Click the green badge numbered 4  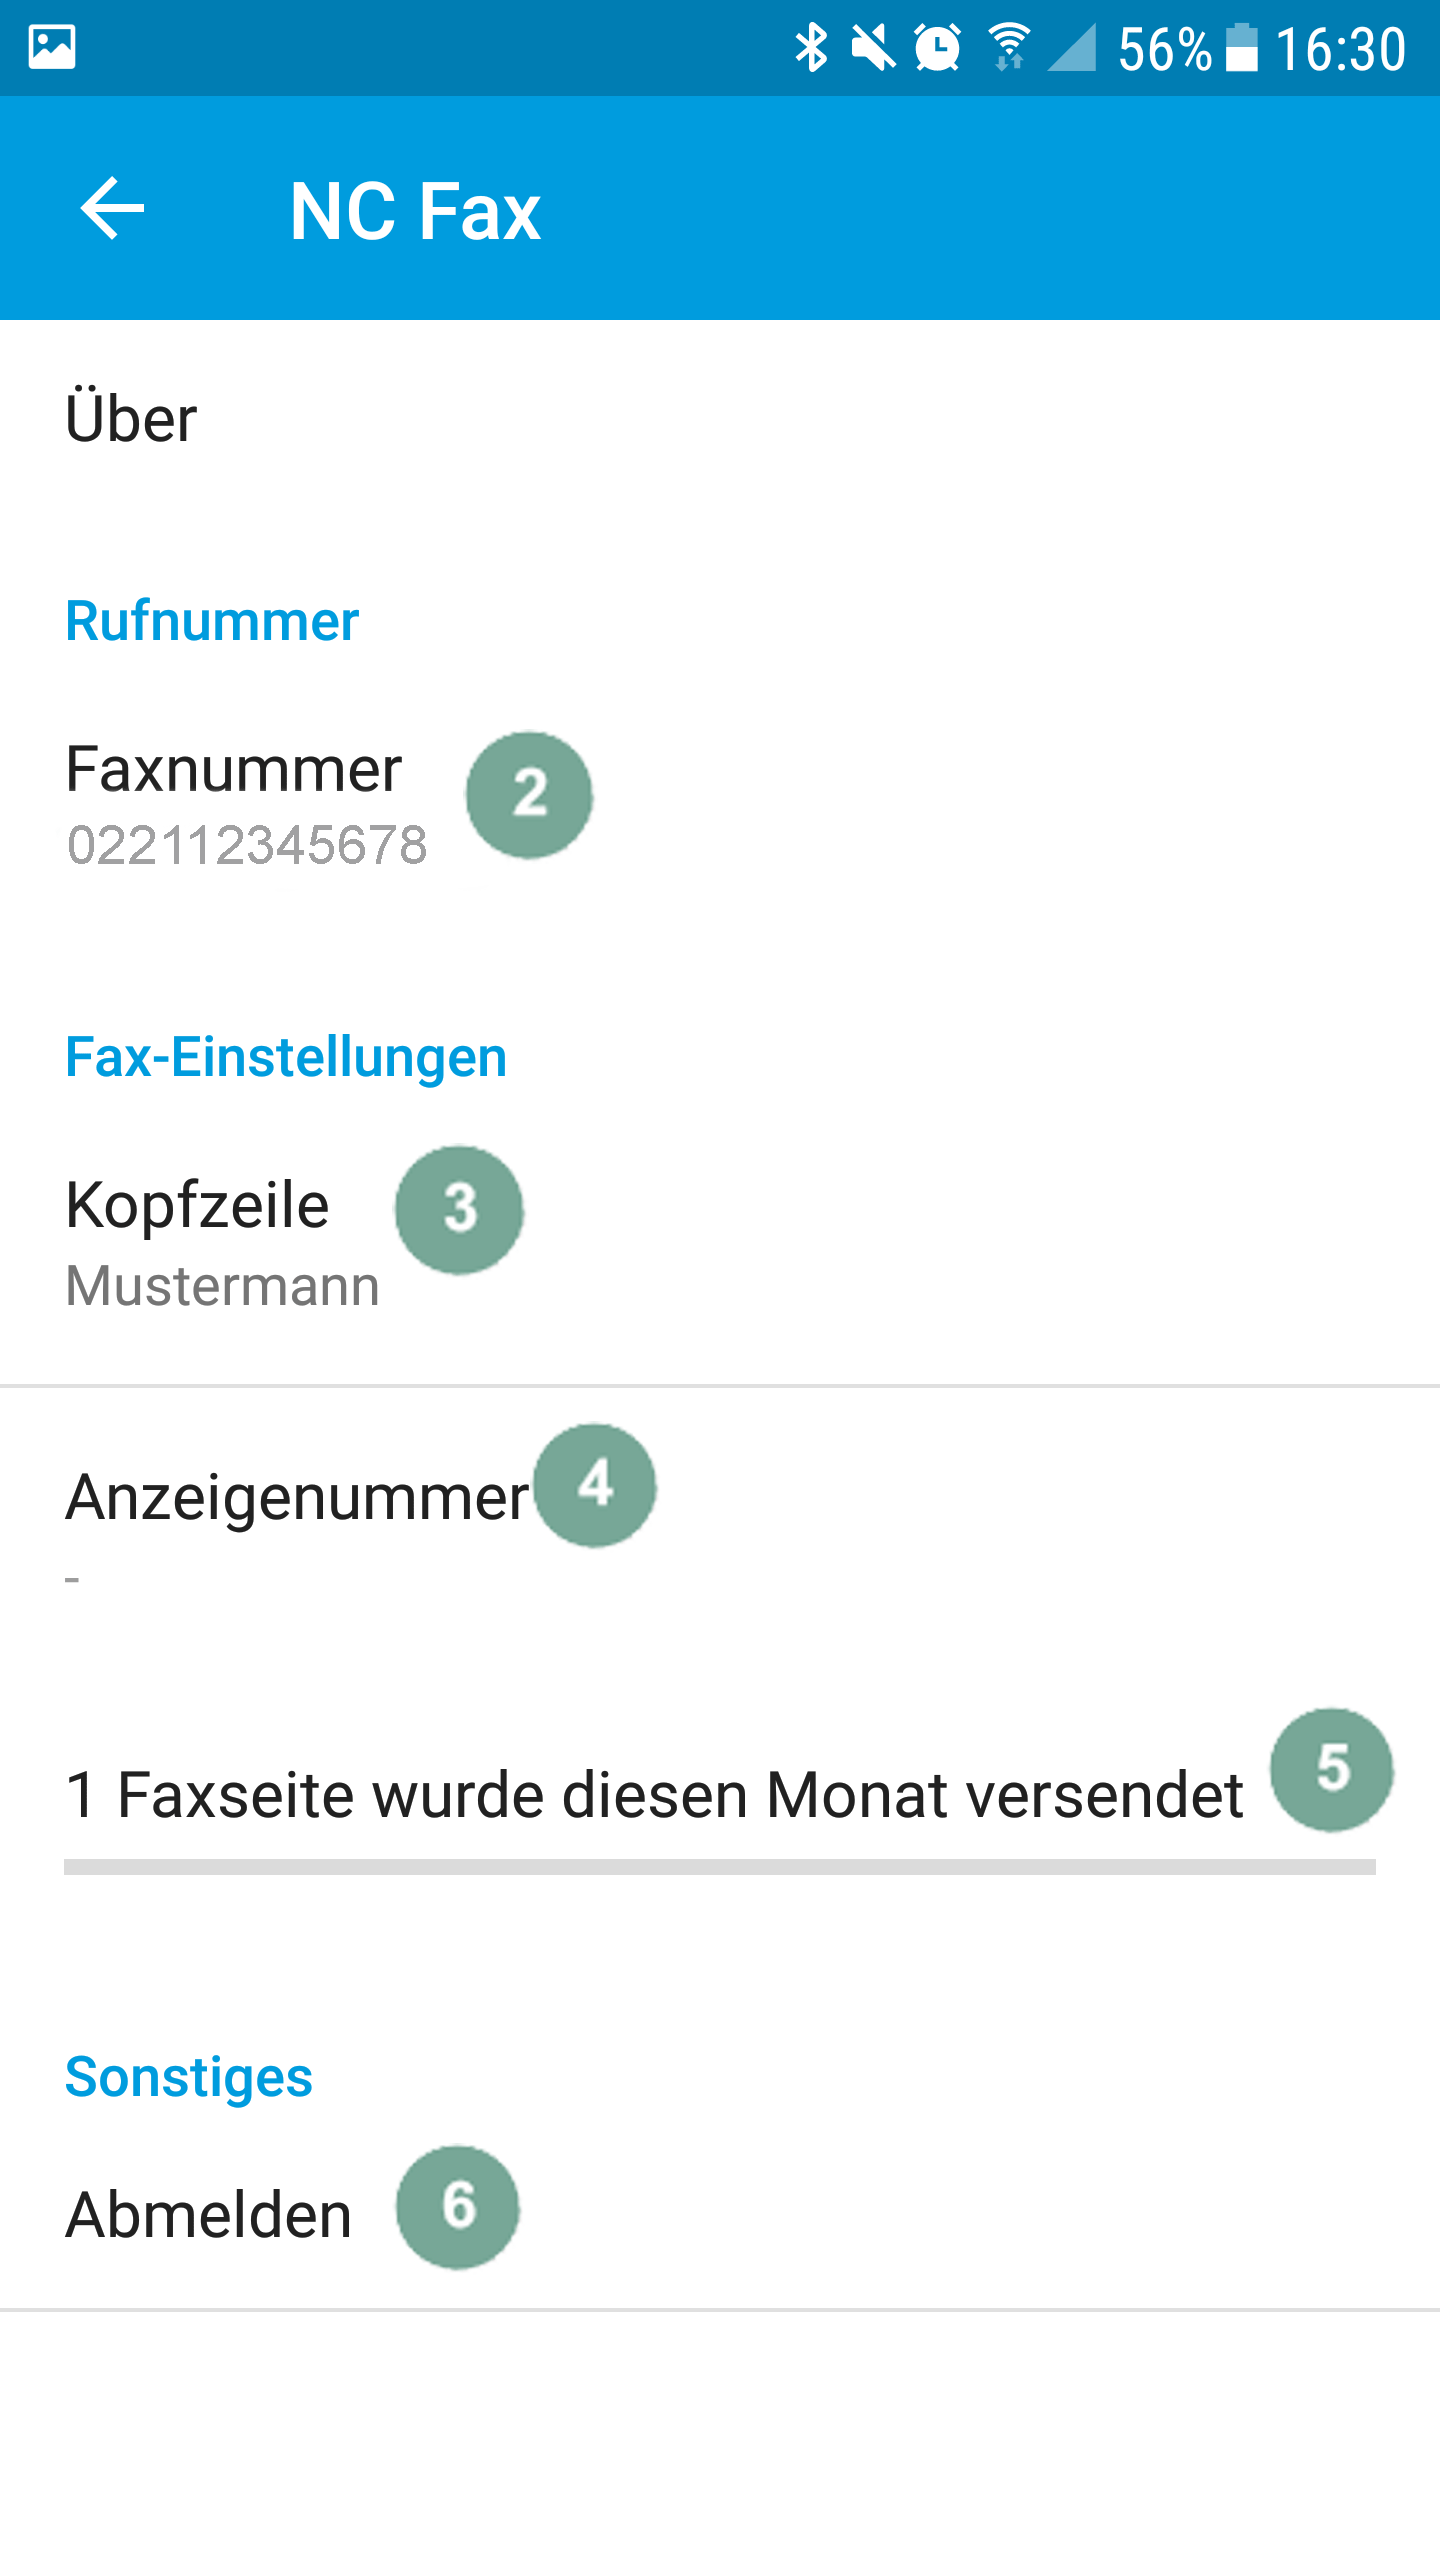(x=595, y=1485)
